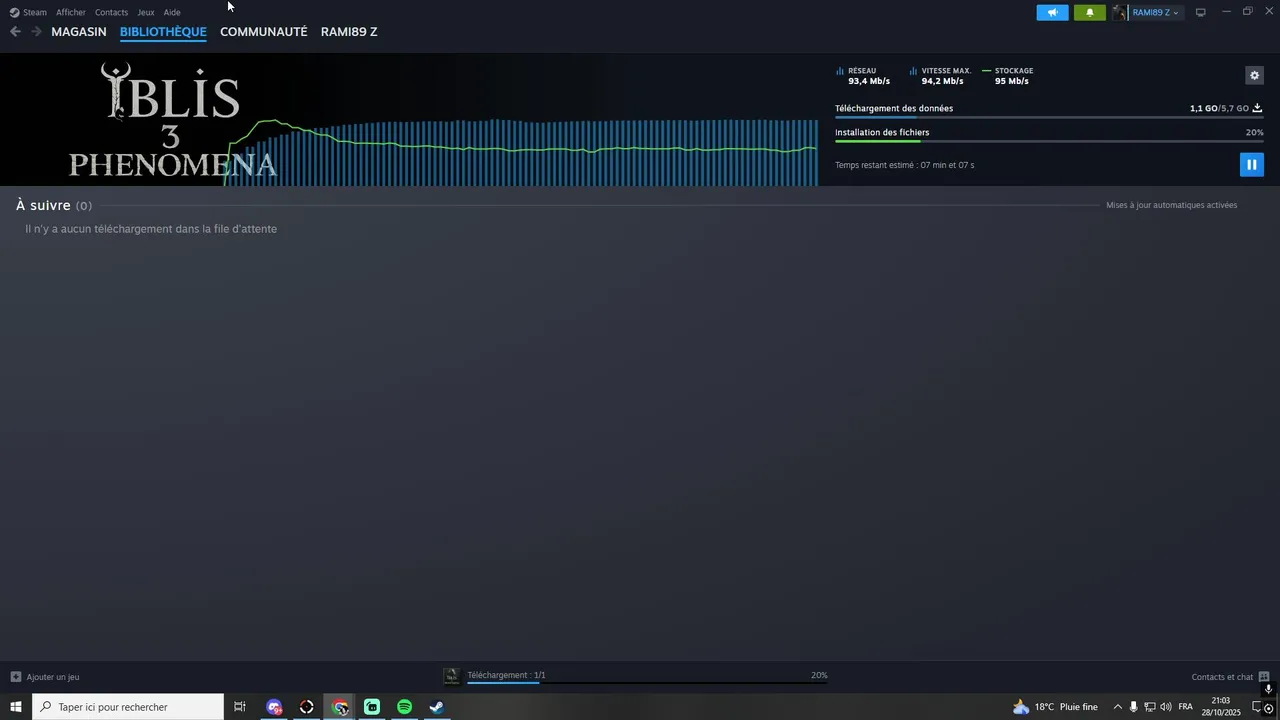Click the Steam taskbar icon

pos(437,707)
